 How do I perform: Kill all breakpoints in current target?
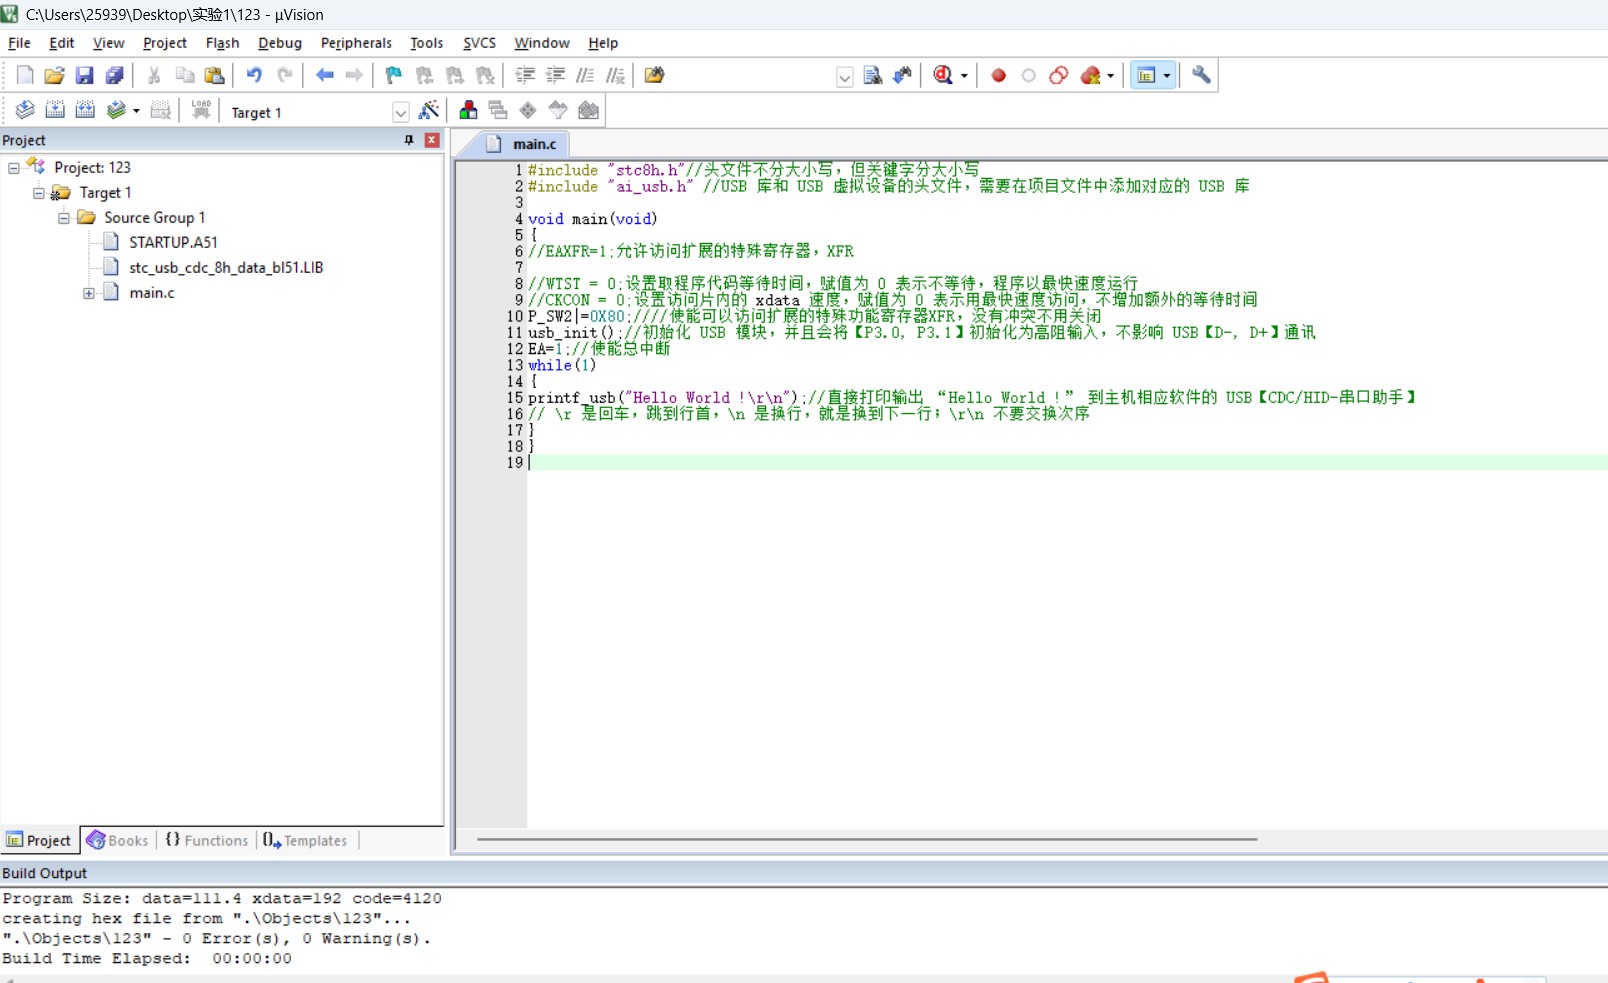pos(1089,75)
